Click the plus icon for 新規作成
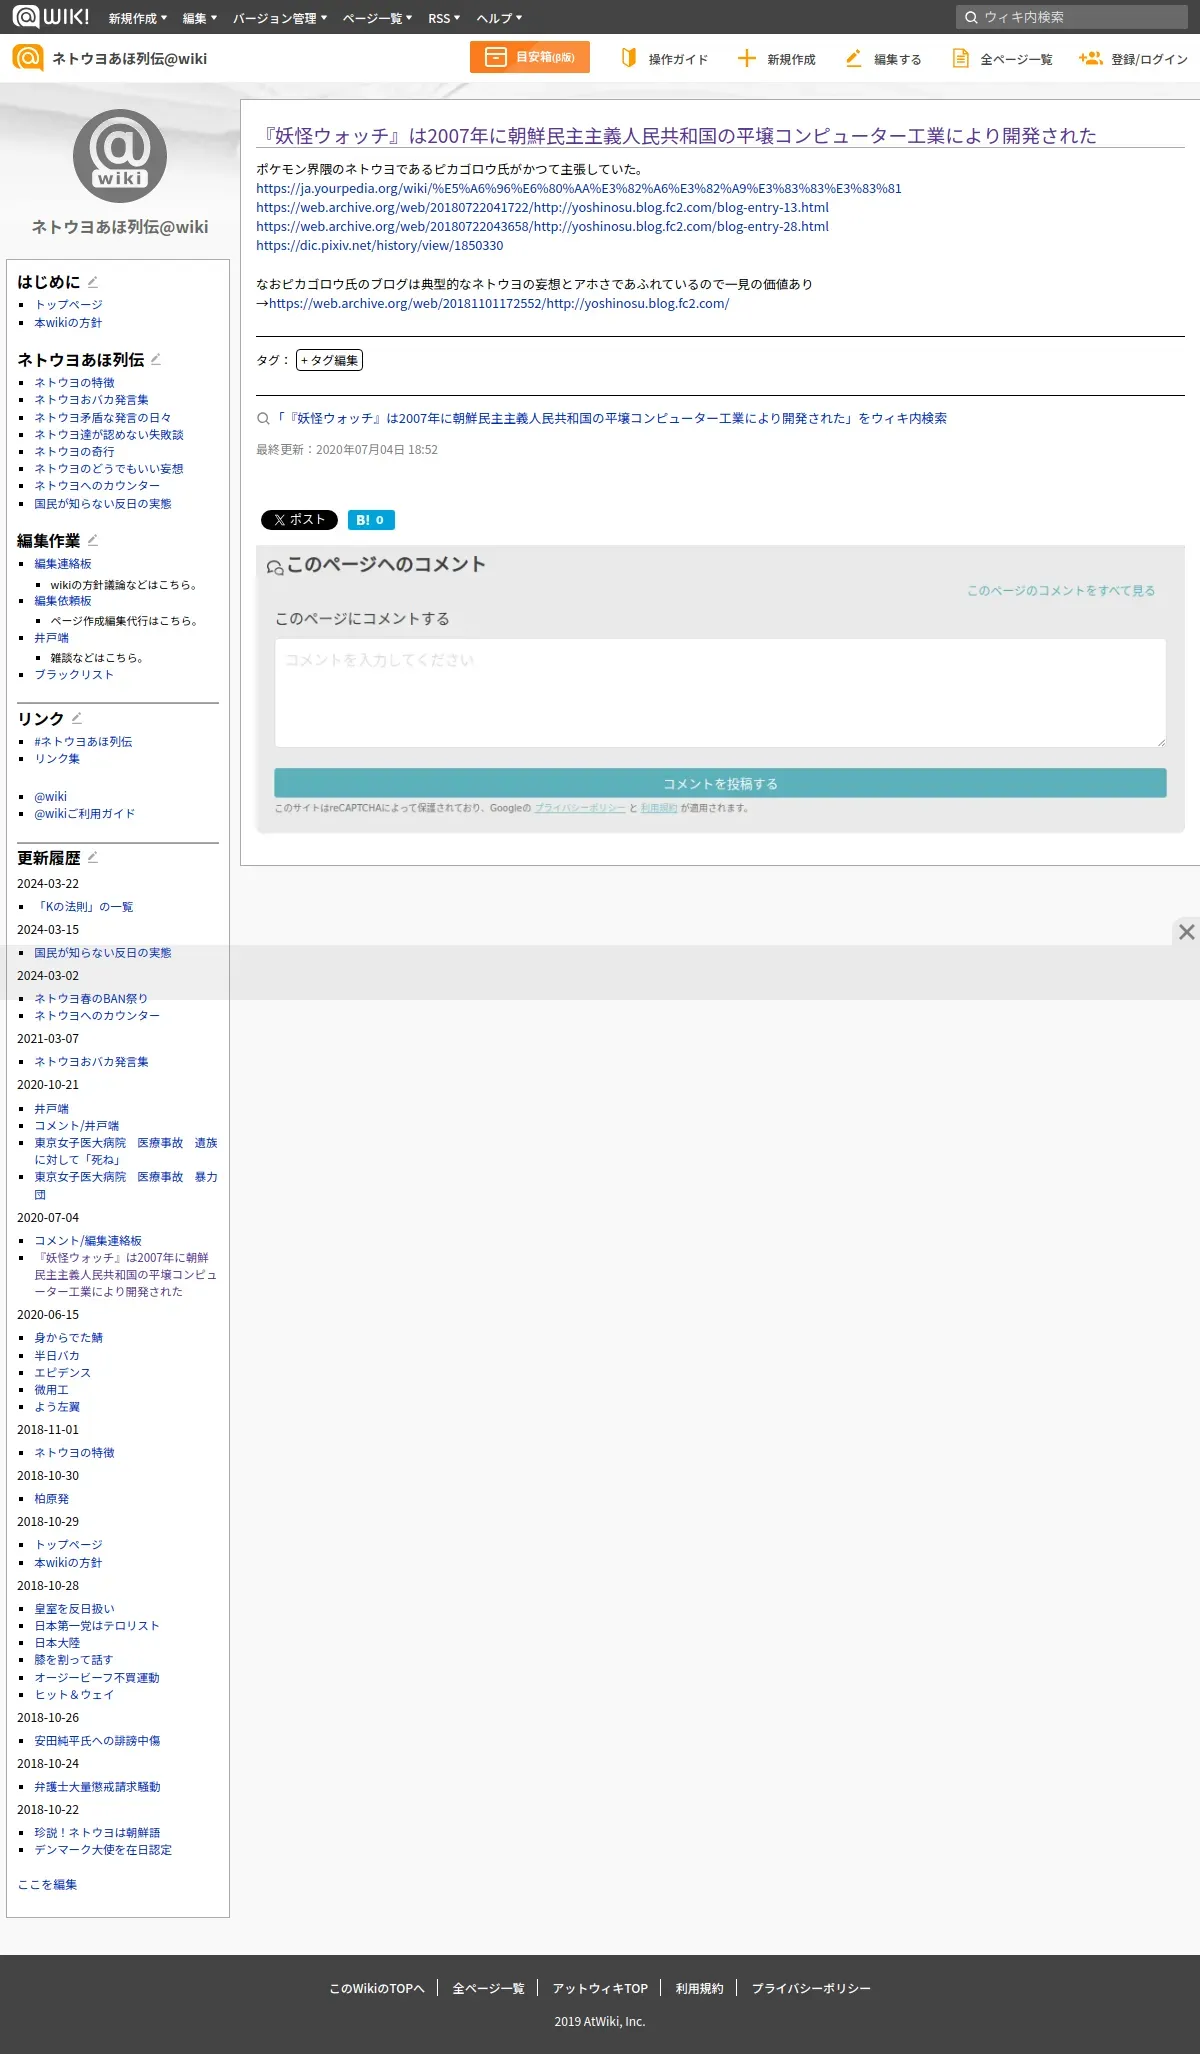Image resolution: width=1200 pixels, height=2054 pixels. tap(747, 58)
